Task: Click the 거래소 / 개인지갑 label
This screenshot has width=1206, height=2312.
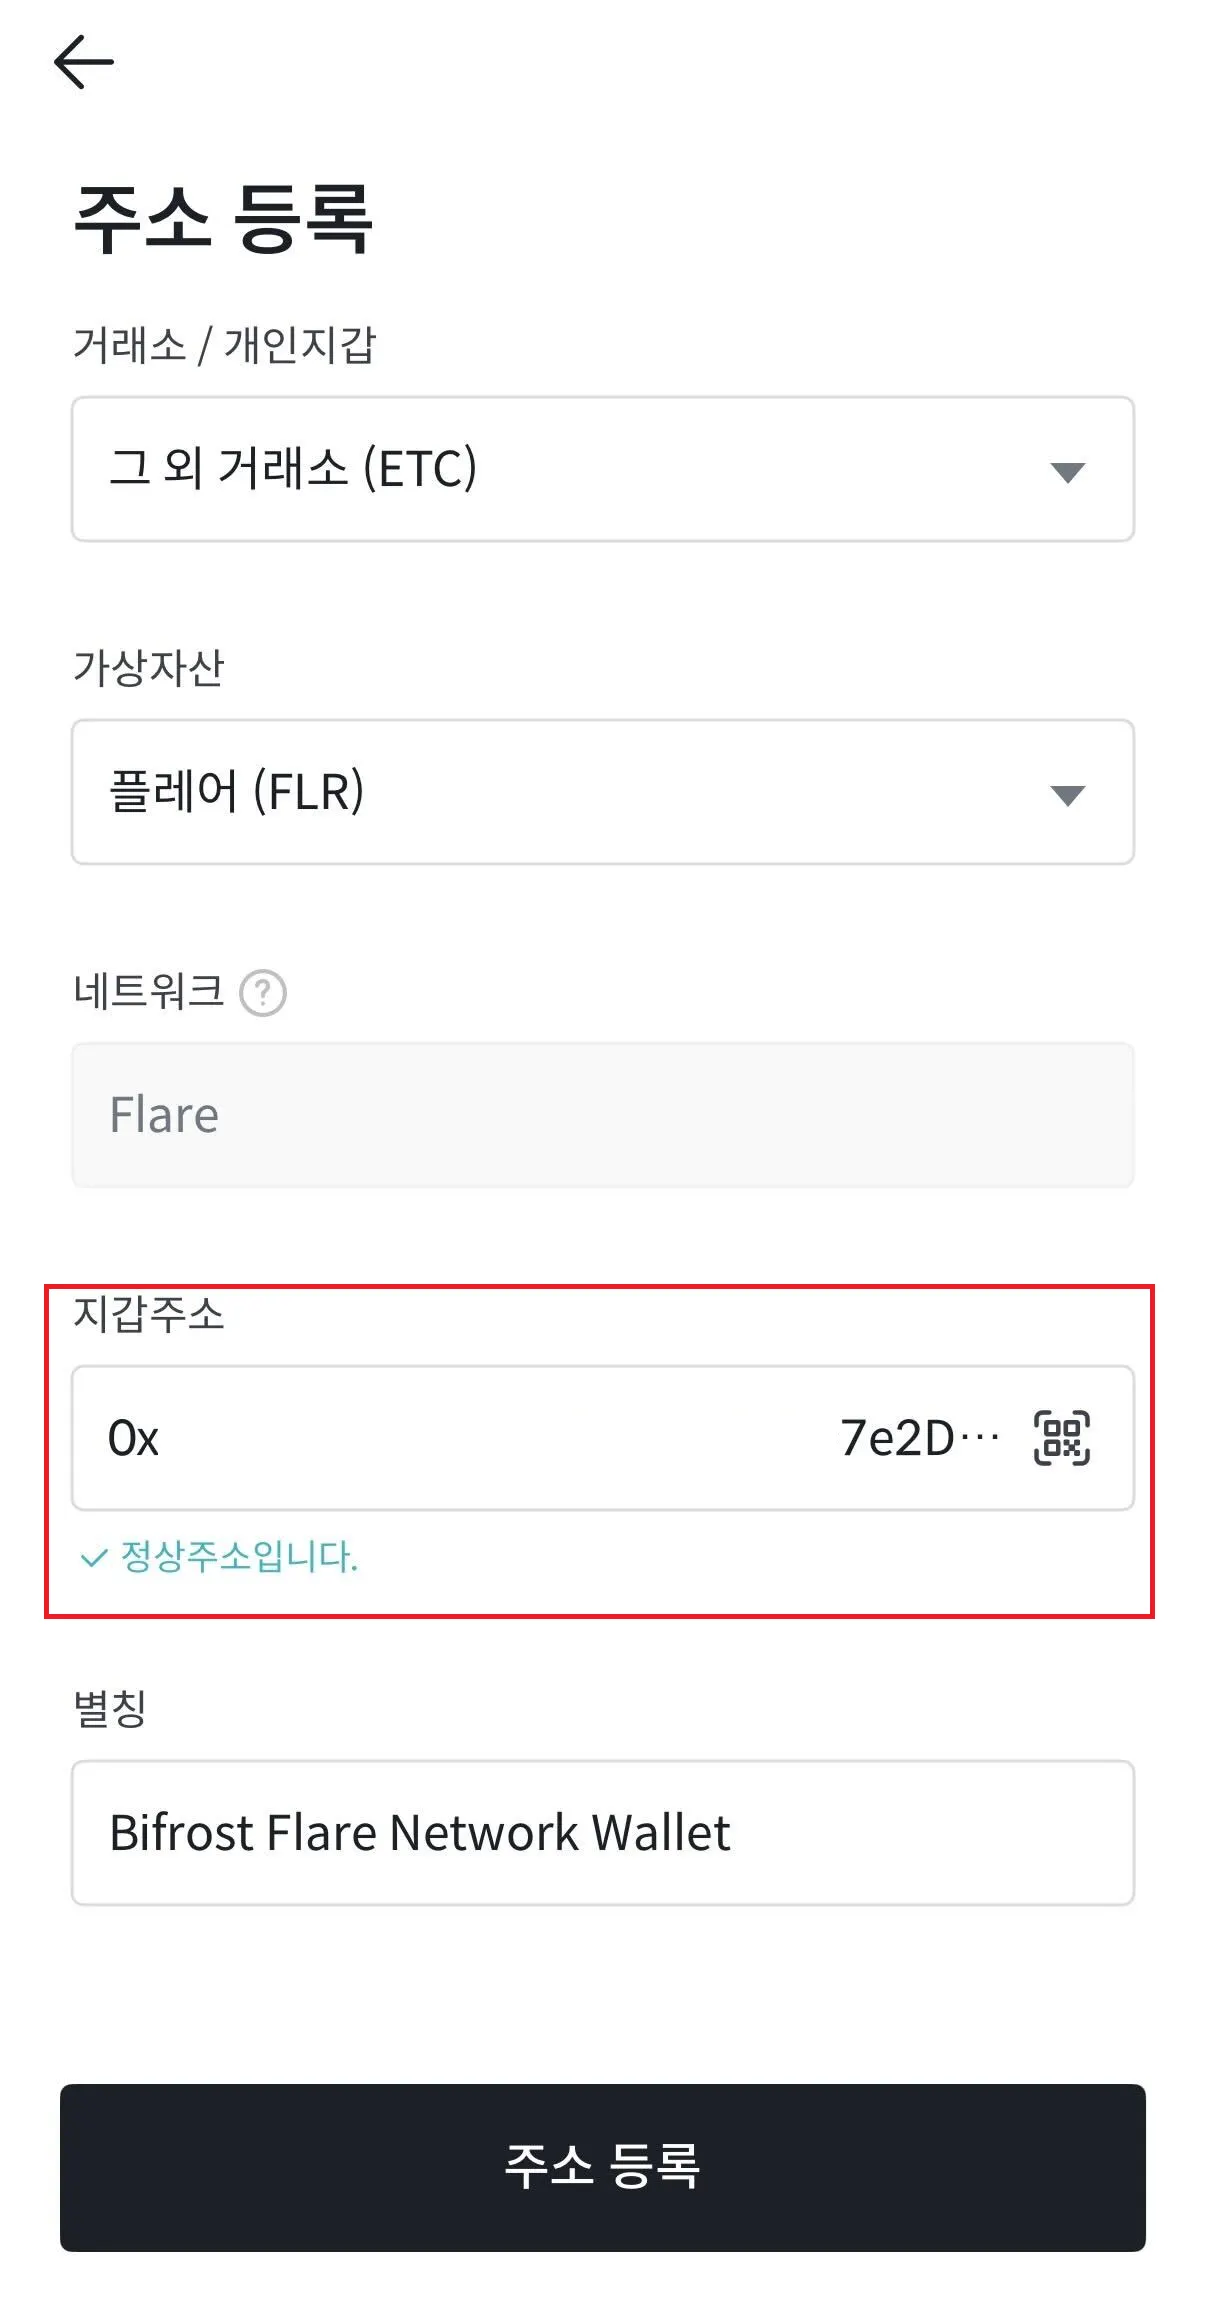Action: (224, 345)
